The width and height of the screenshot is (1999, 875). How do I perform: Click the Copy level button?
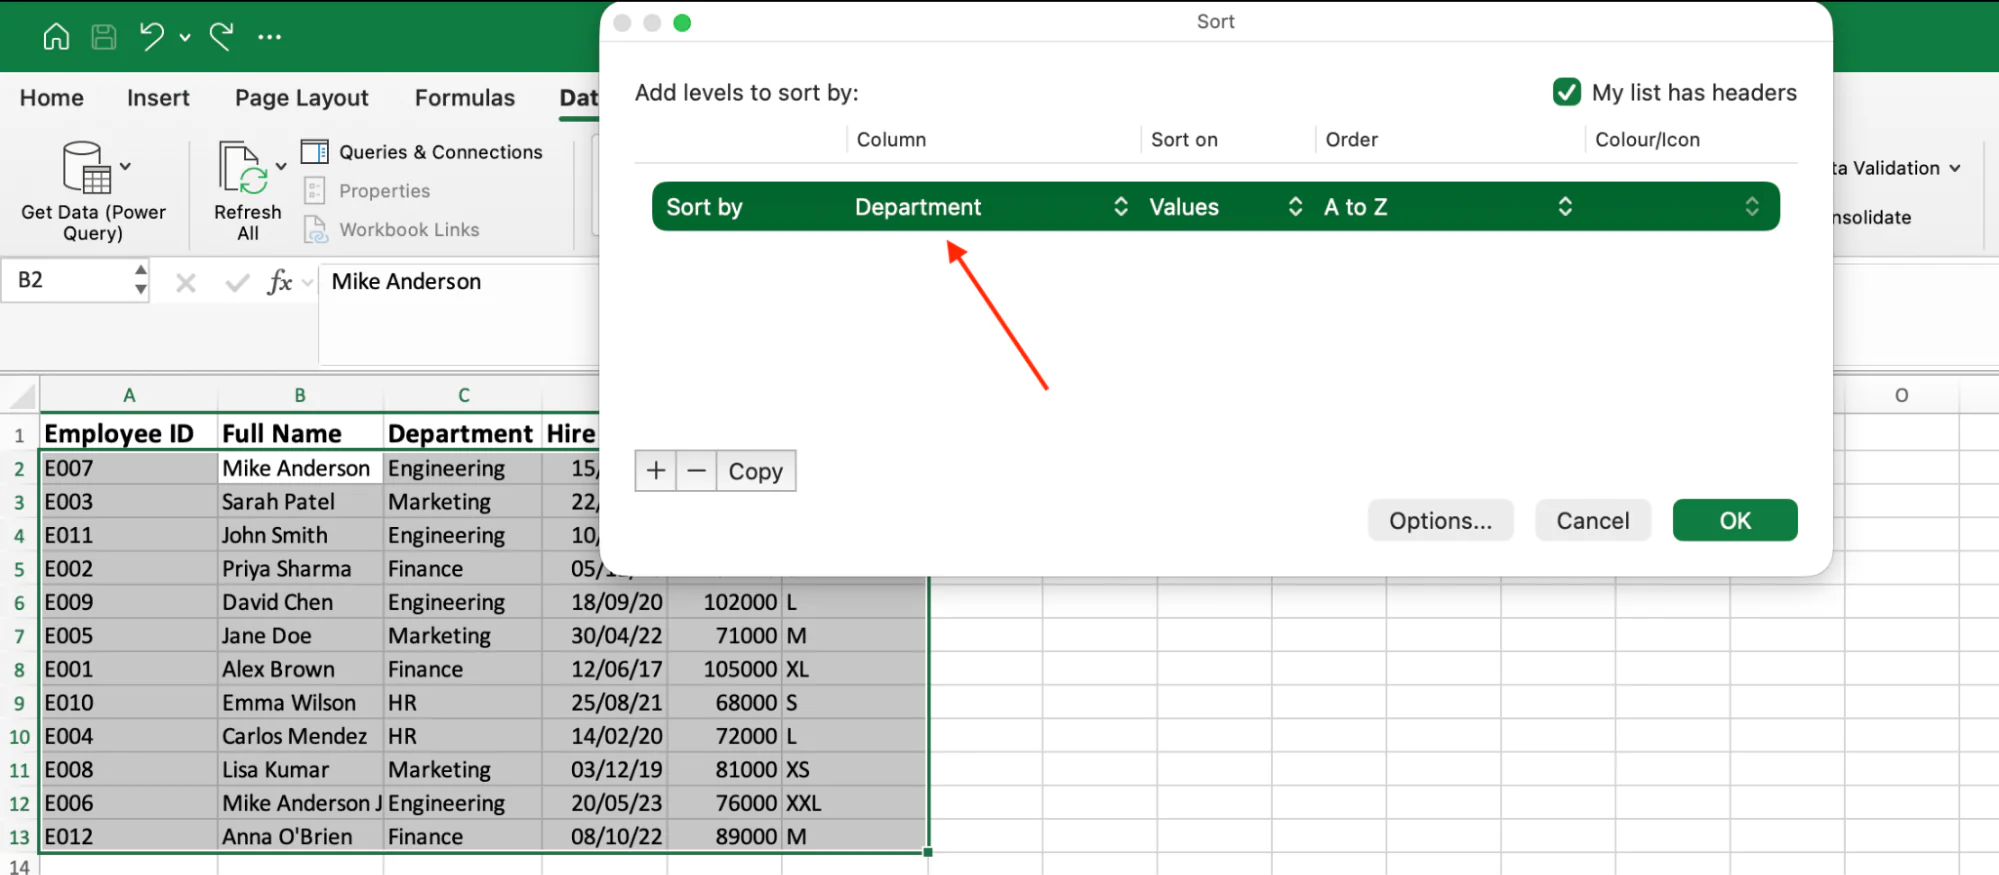(756, 471)
